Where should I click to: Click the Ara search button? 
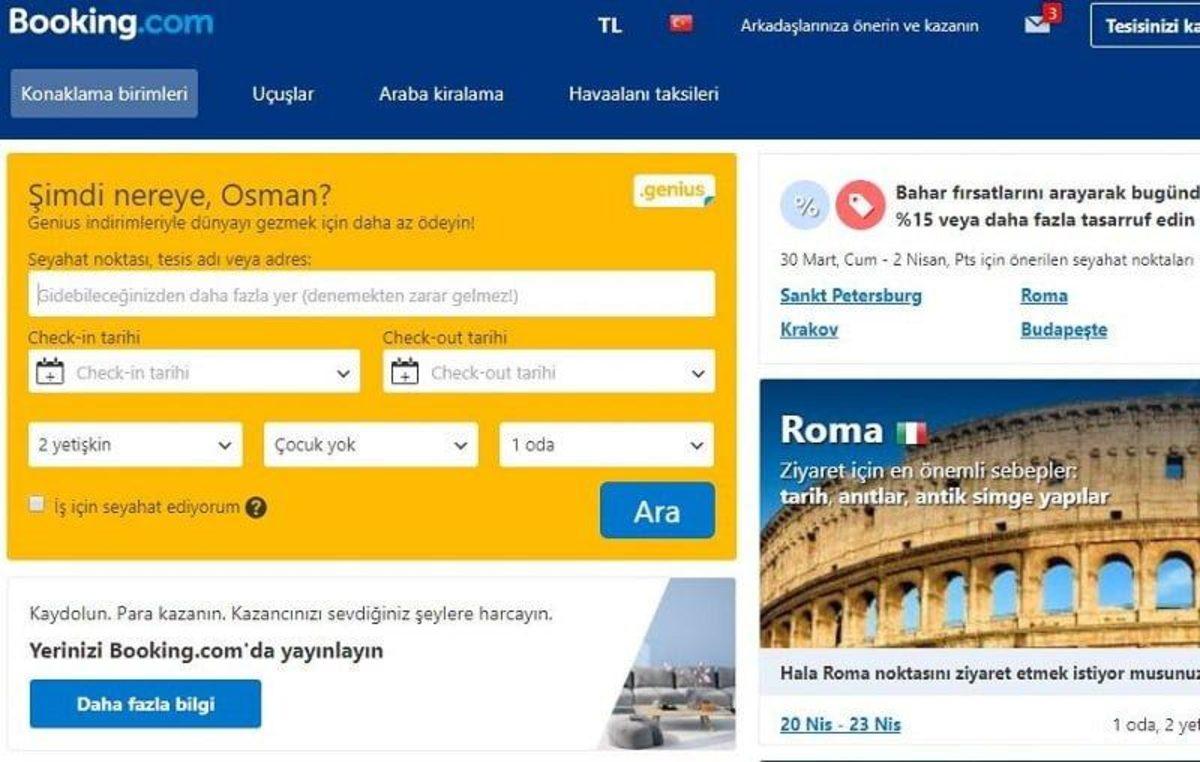pos(657,512)
